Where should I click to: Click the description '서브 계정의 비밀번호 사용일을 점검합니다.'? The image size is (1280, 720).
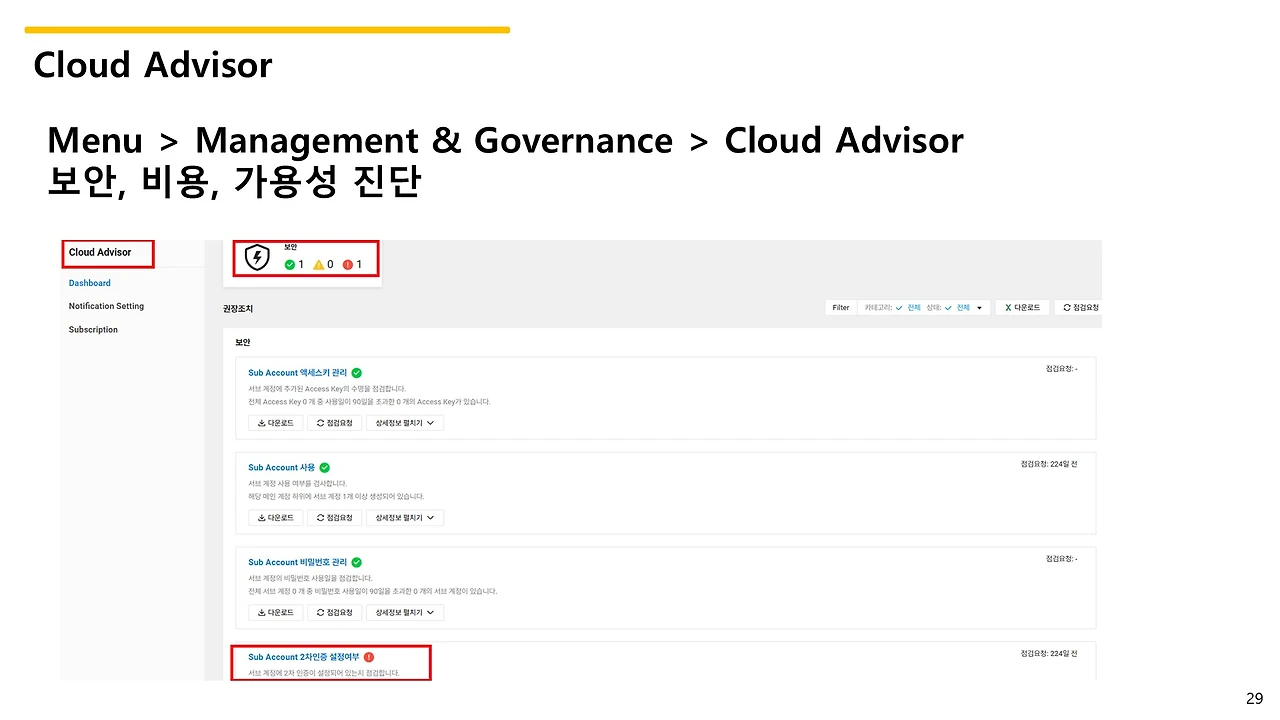(x=310, y=578)
